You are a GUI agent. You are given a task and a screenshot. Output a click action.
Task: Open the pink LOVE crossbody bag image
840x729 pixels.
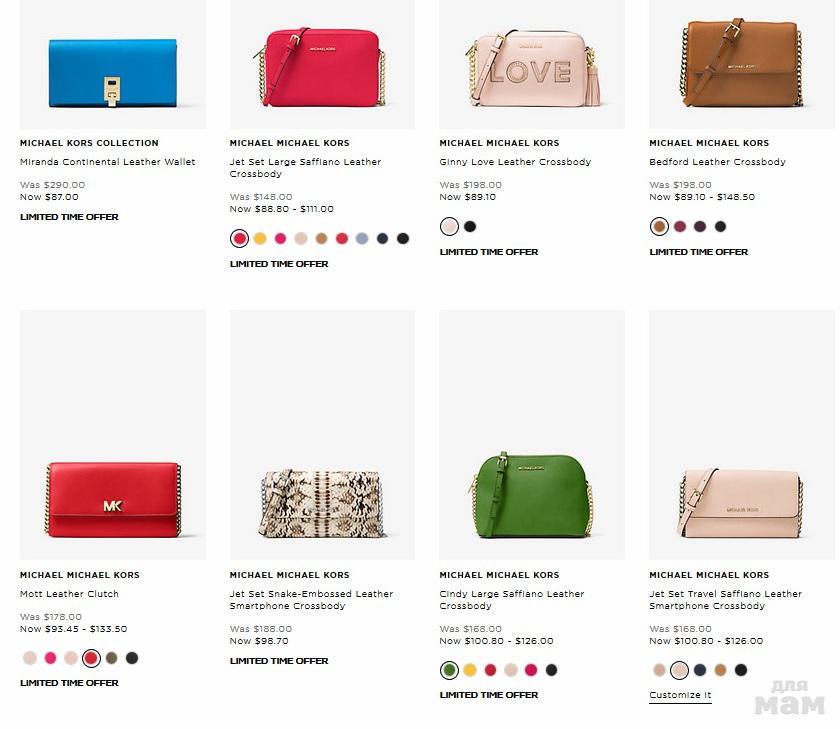point(532,64)
